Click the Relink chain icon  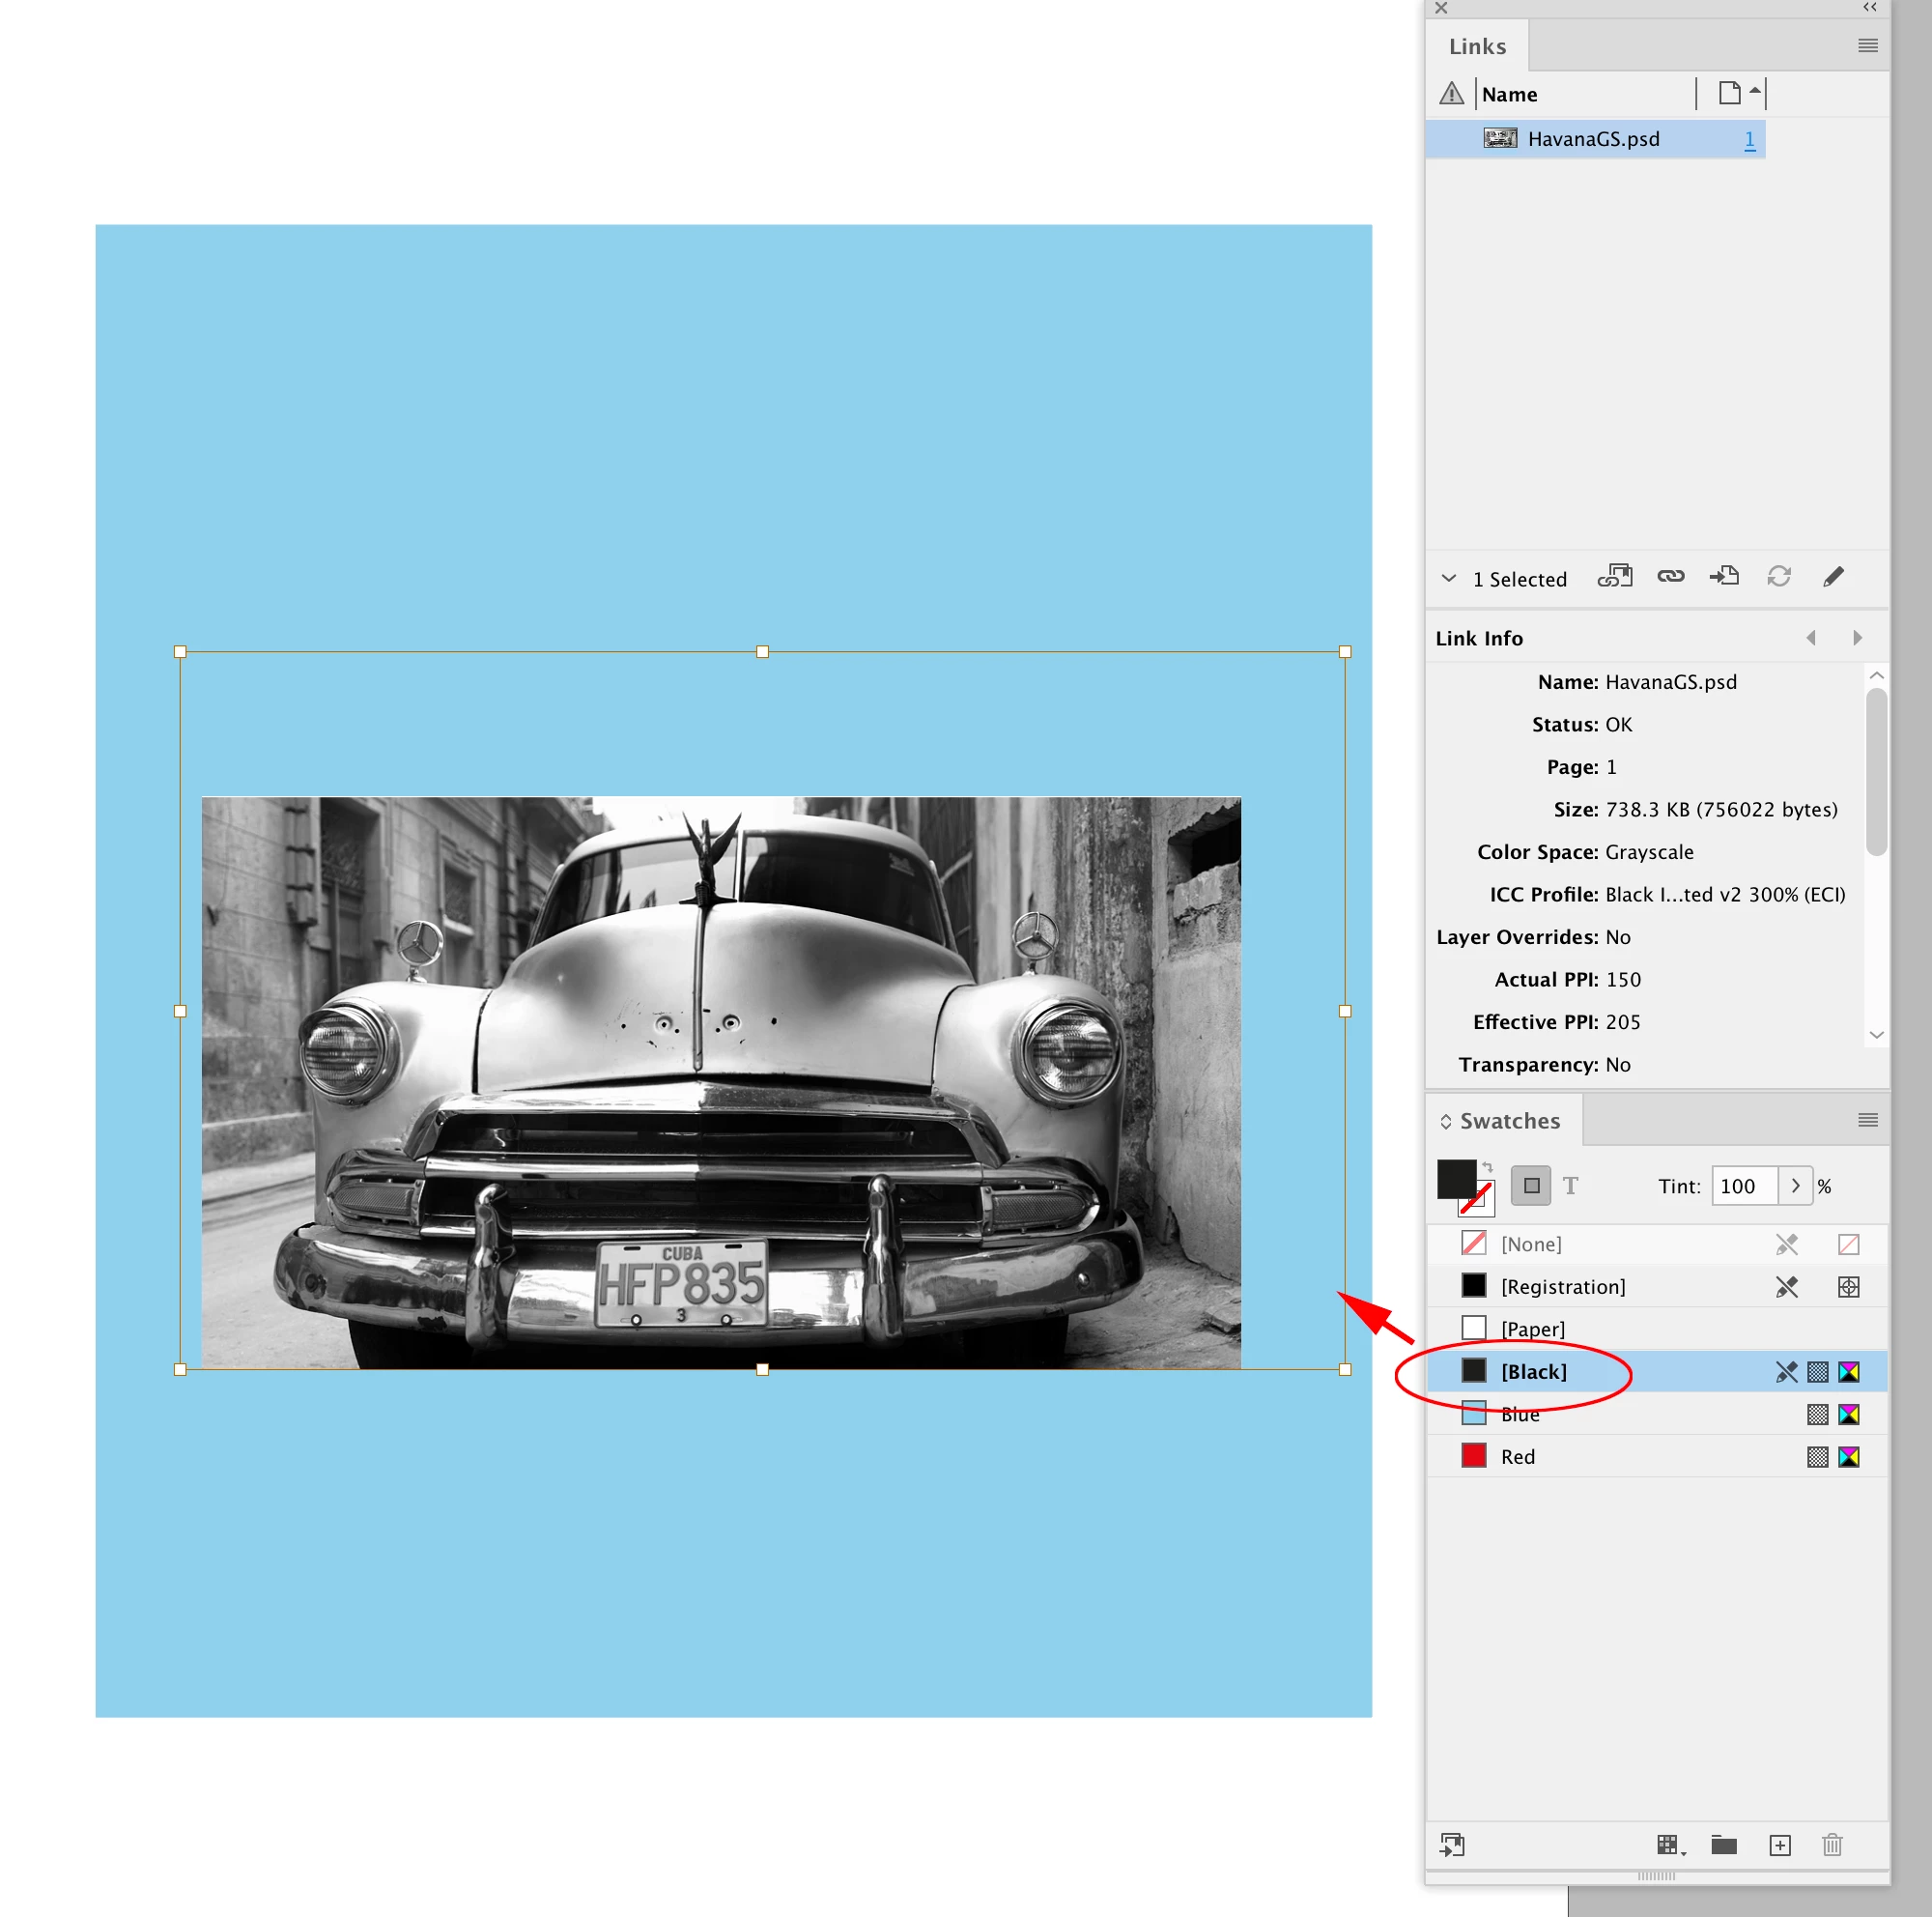(x=1670, y=577)
